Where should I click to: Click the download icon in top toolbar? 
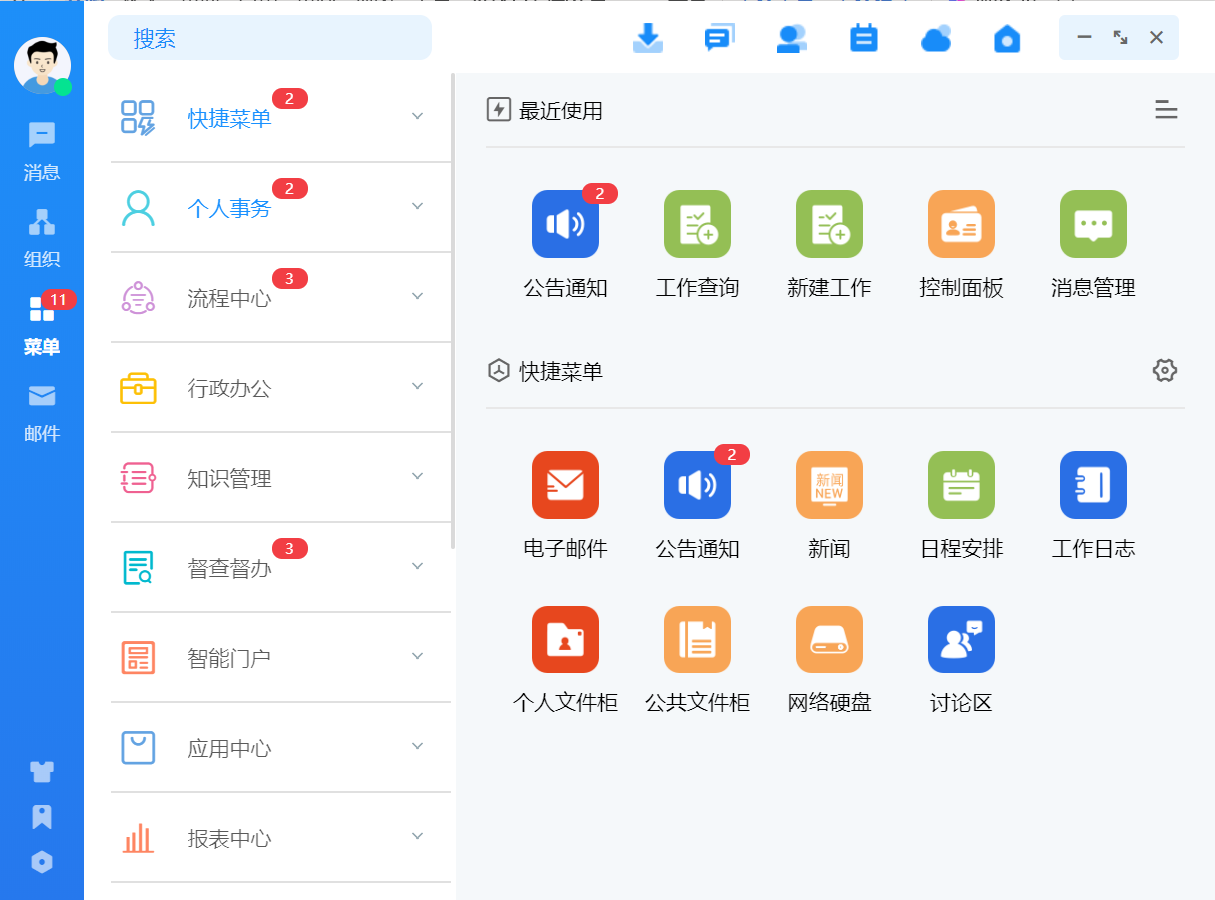(648, 38)
